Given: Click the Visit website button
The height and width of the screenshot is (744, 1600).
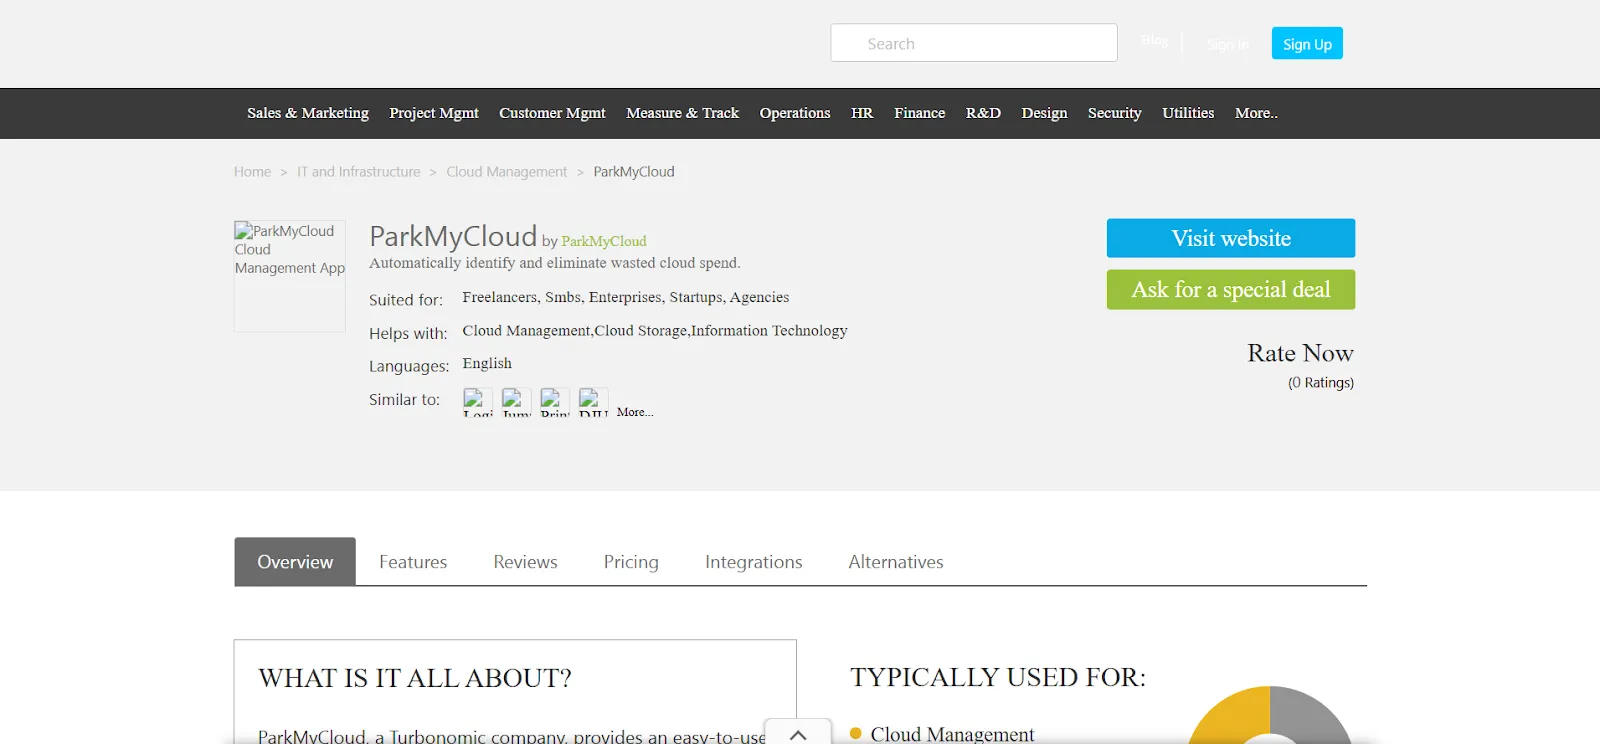Looking at the screenshot, I should tap(1231, 238).
